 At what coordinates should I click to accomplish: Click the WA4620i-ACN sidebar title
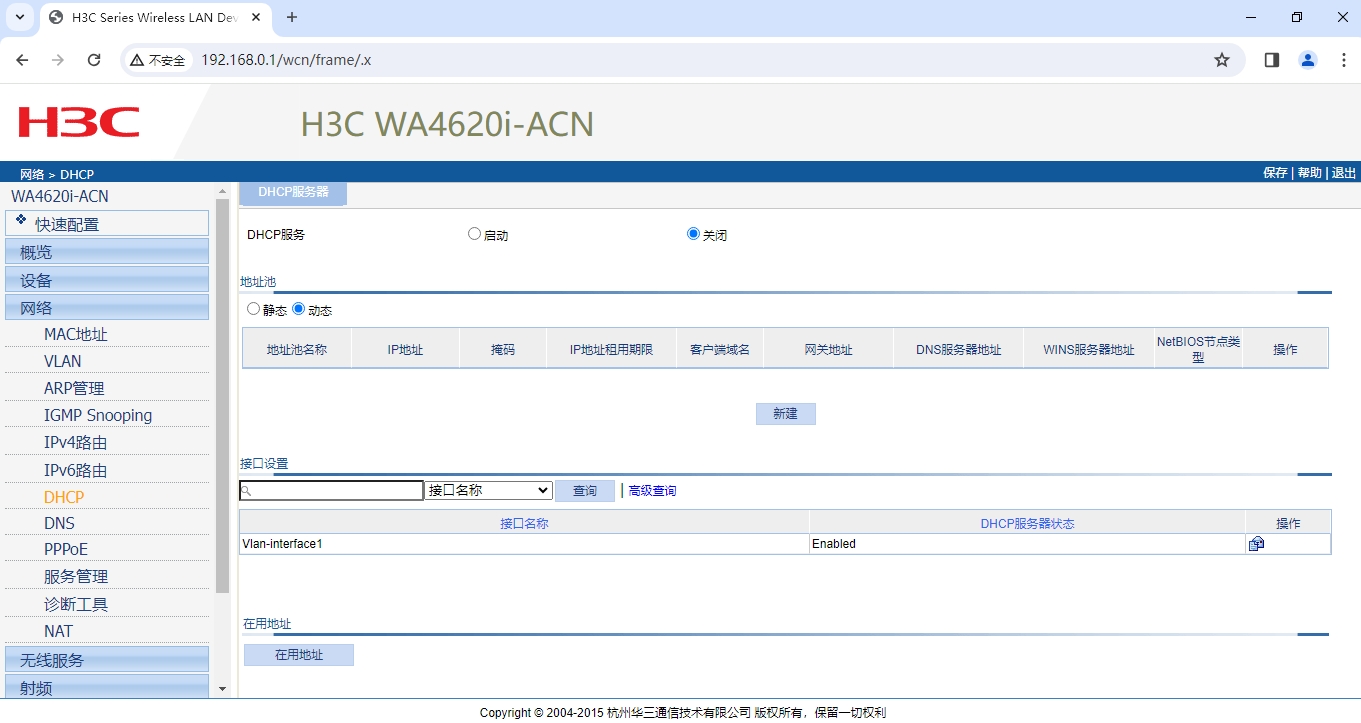tap(60, 196)
